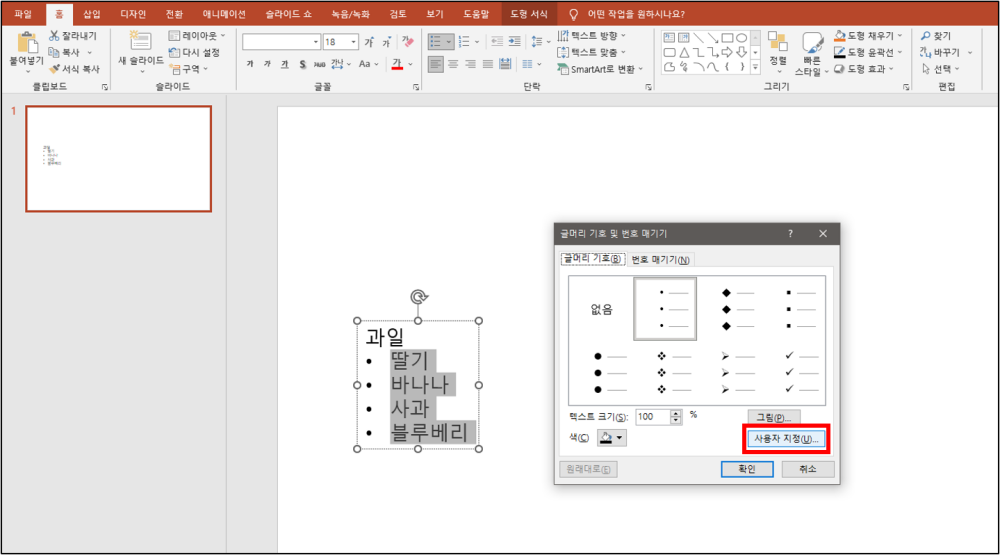Select right arrow shape in gallery

pos(727,52)
